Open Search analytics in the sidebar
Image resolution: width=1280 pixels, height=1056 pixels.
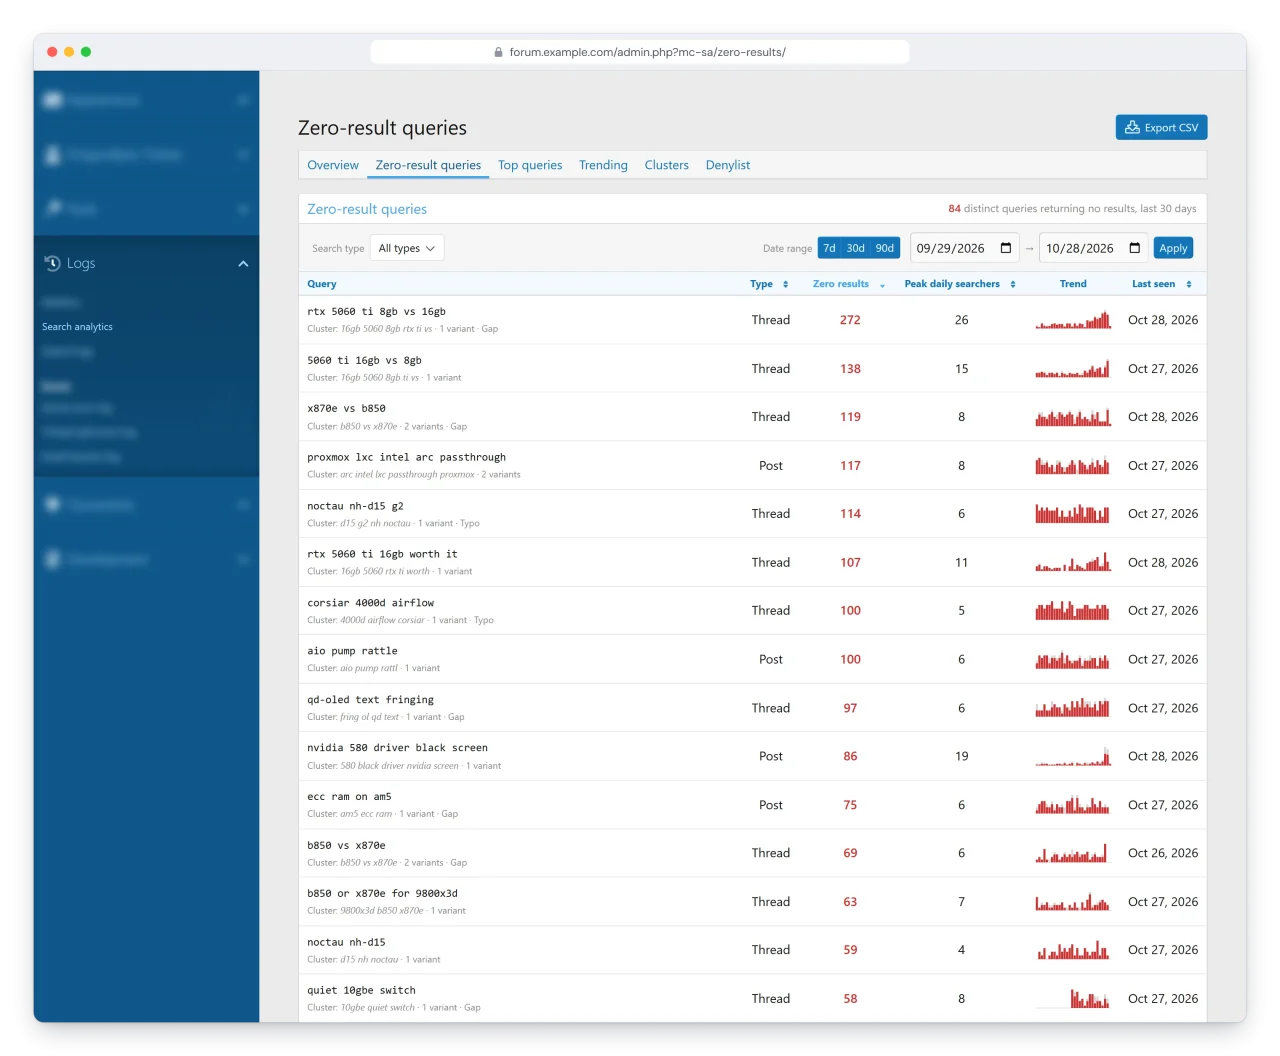77,327
